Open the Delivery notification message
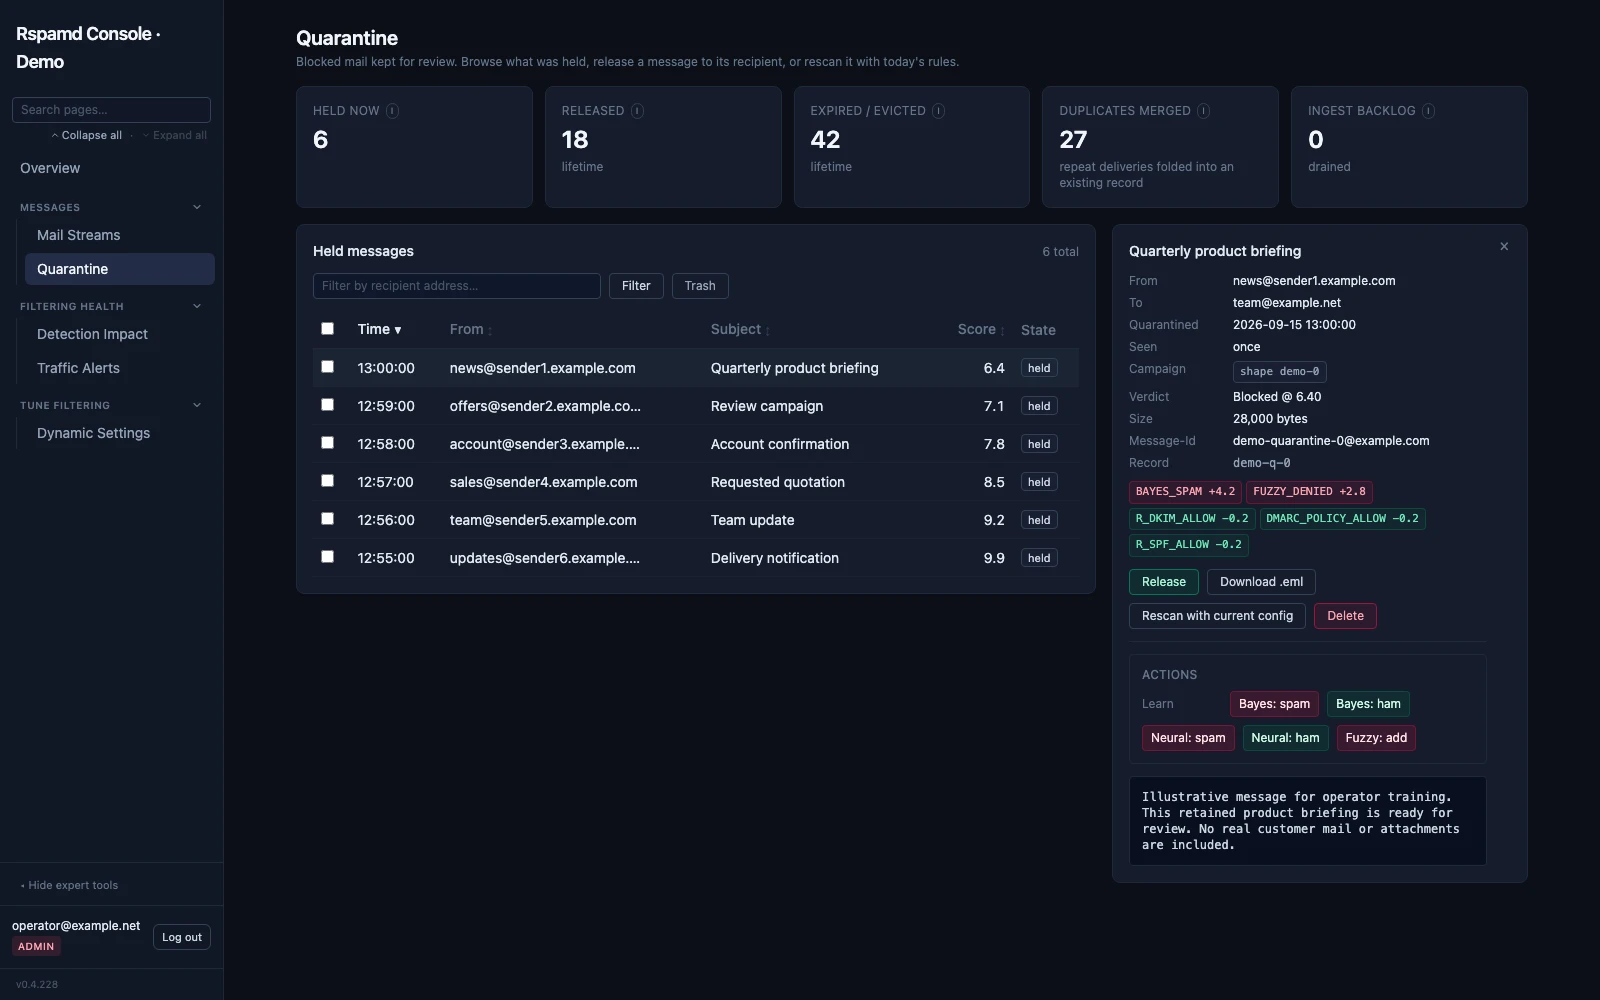 774,558
